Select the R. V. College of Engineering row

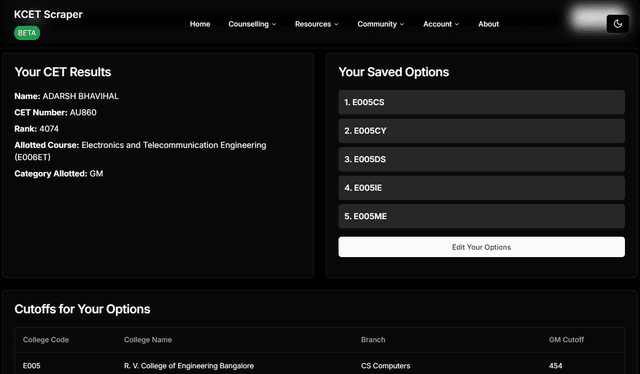320,364
